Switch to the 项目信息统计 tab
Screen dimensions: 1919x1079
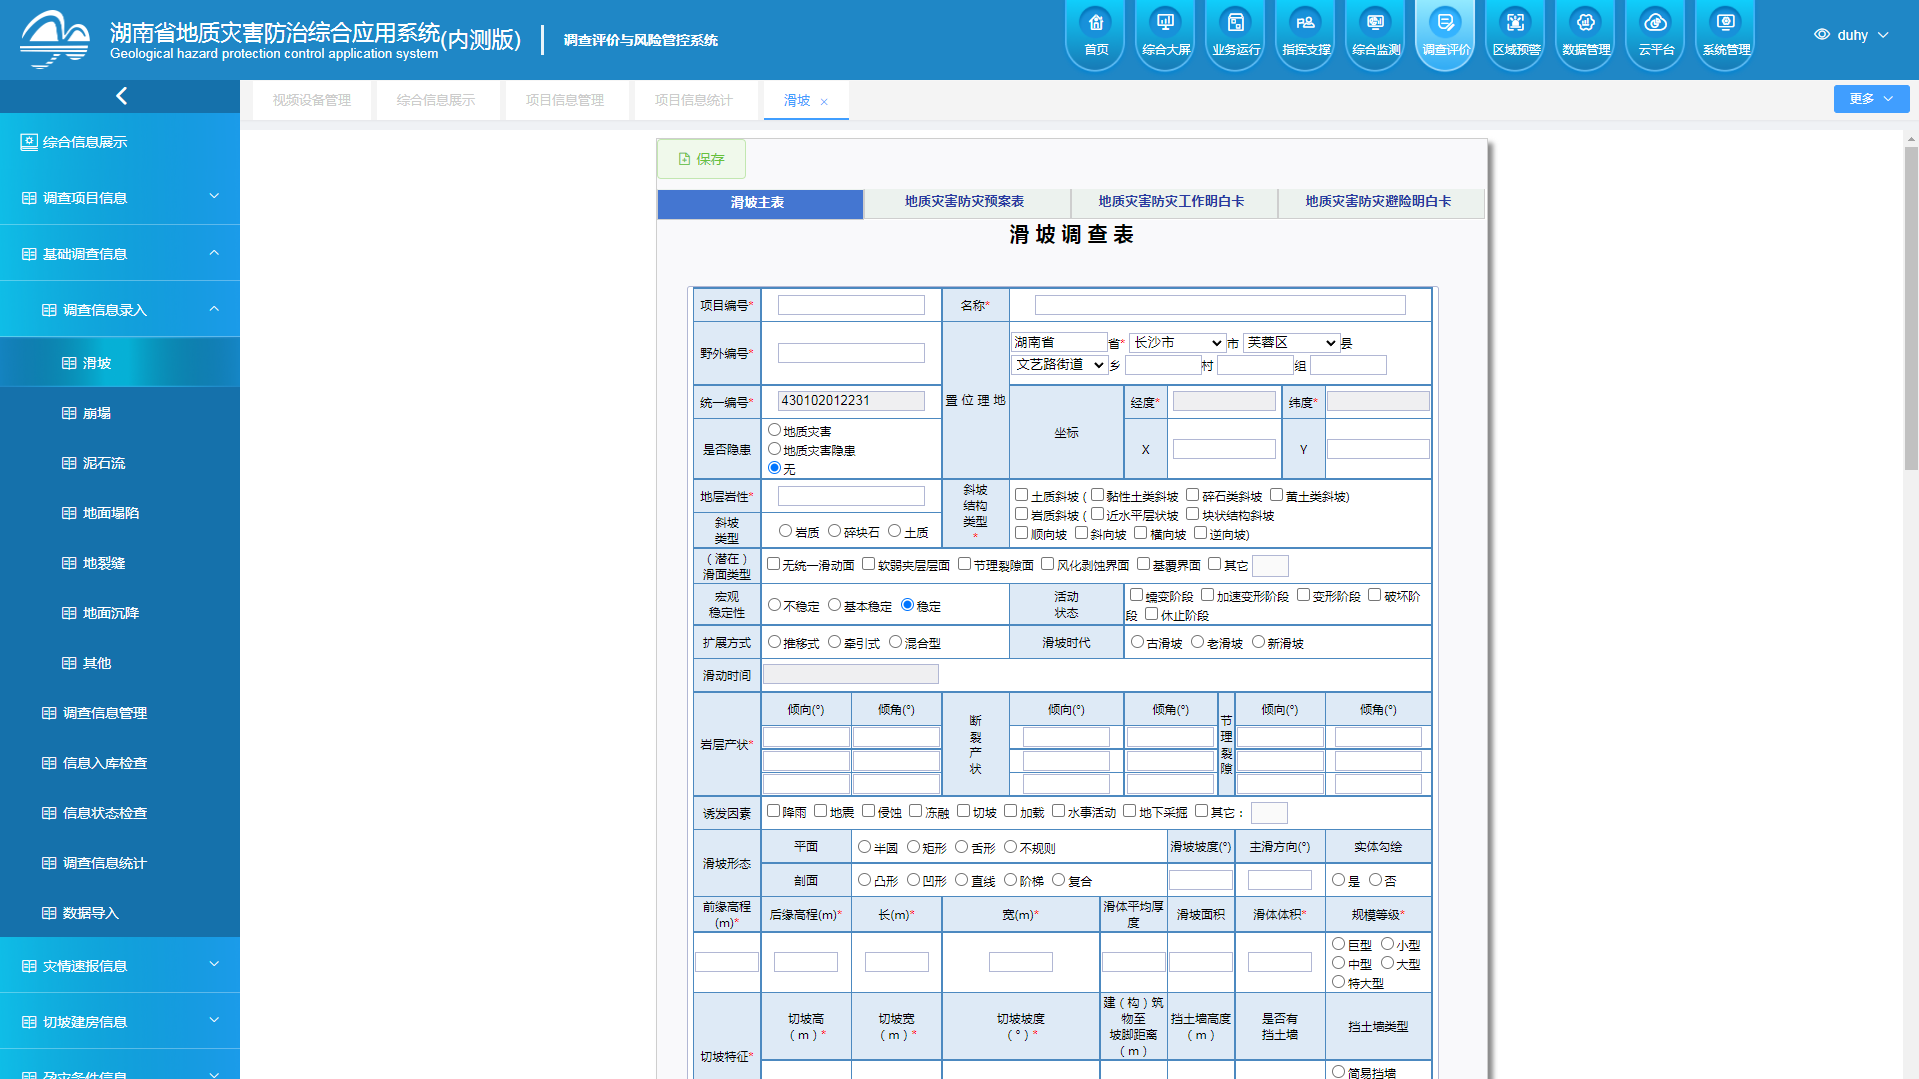pos(696,99)
